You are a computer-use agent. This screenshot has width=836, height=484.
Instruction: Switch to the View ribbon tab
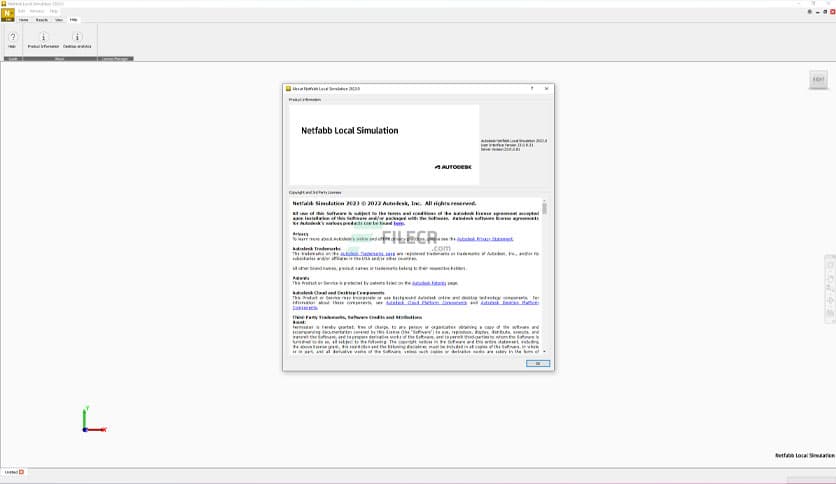(x=59, y=20)
